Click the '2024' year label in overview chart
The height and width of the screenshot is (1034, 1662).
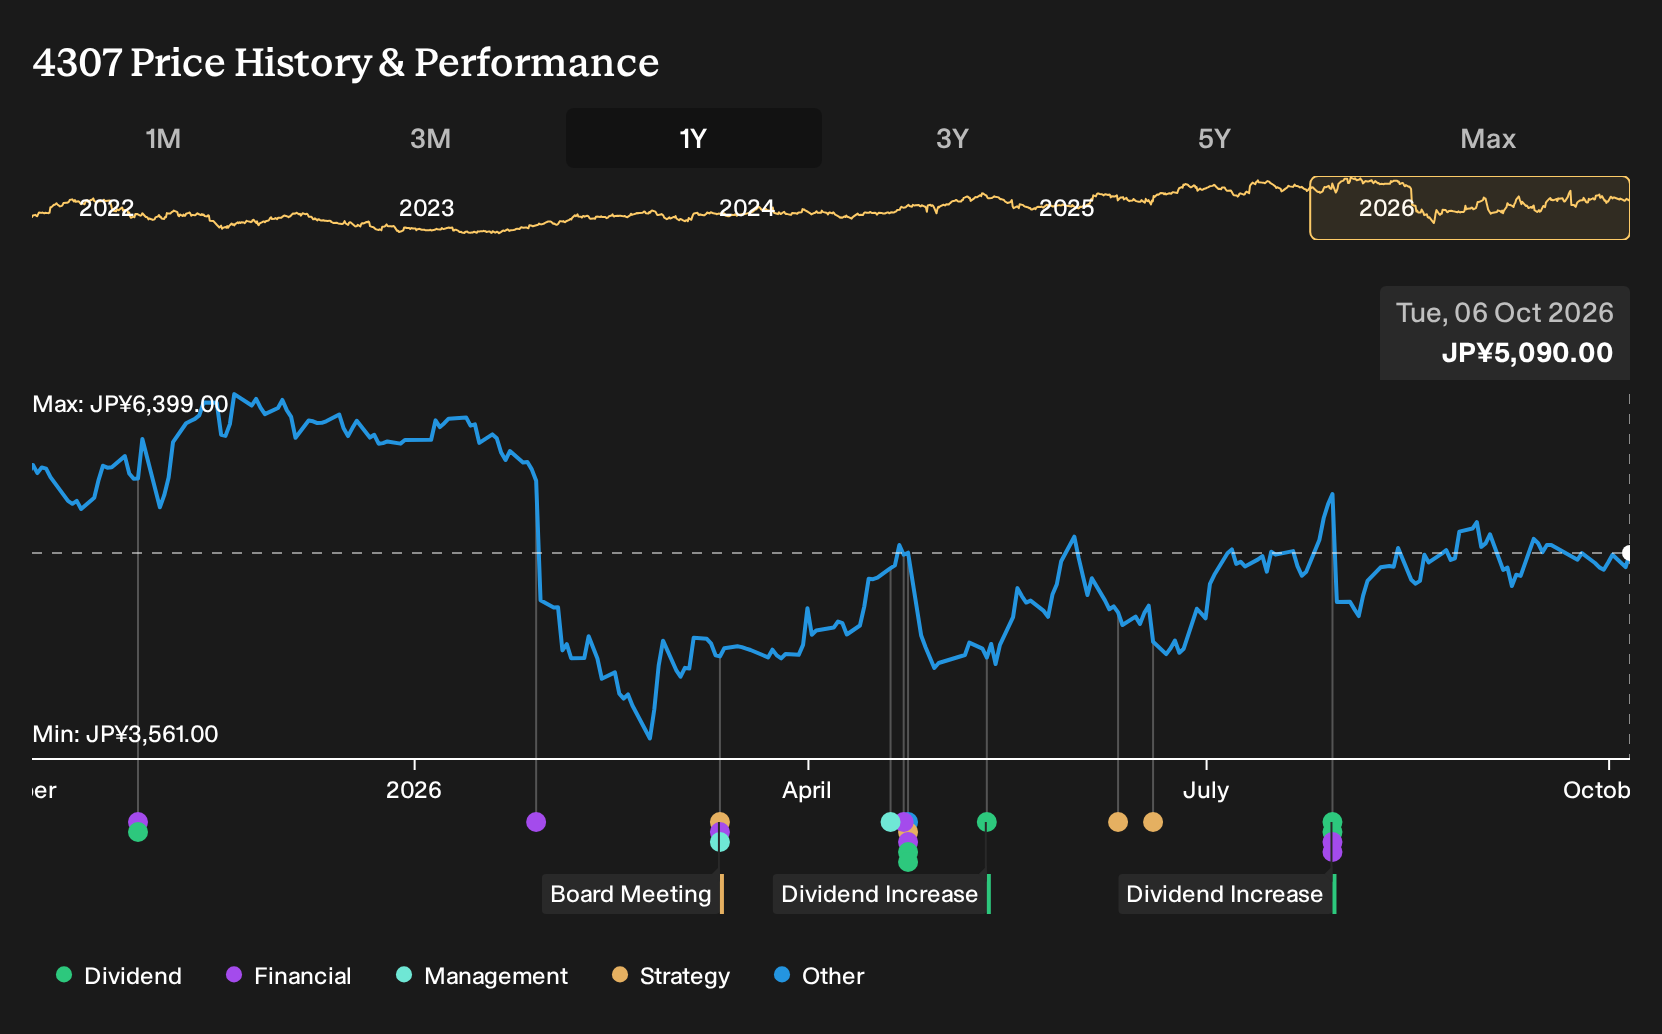746,208
